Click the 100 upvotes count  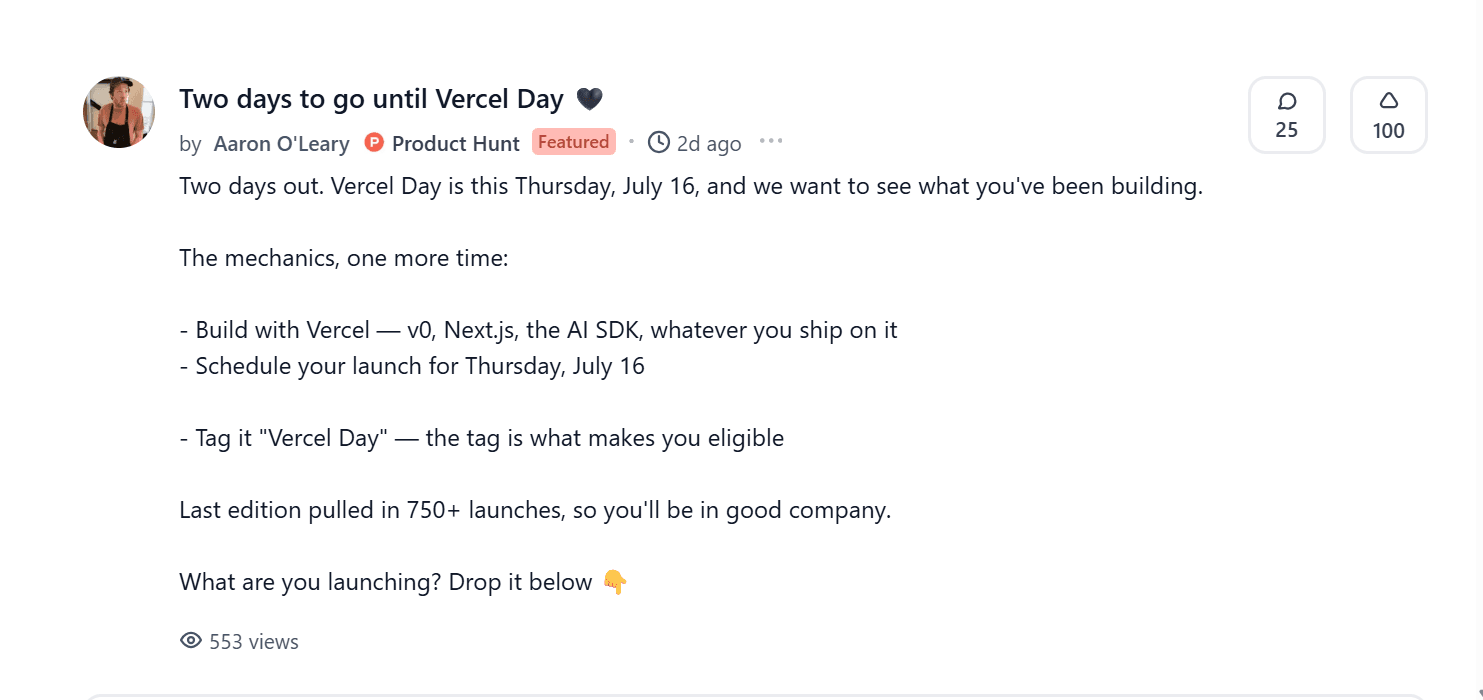click(1389, 130)
